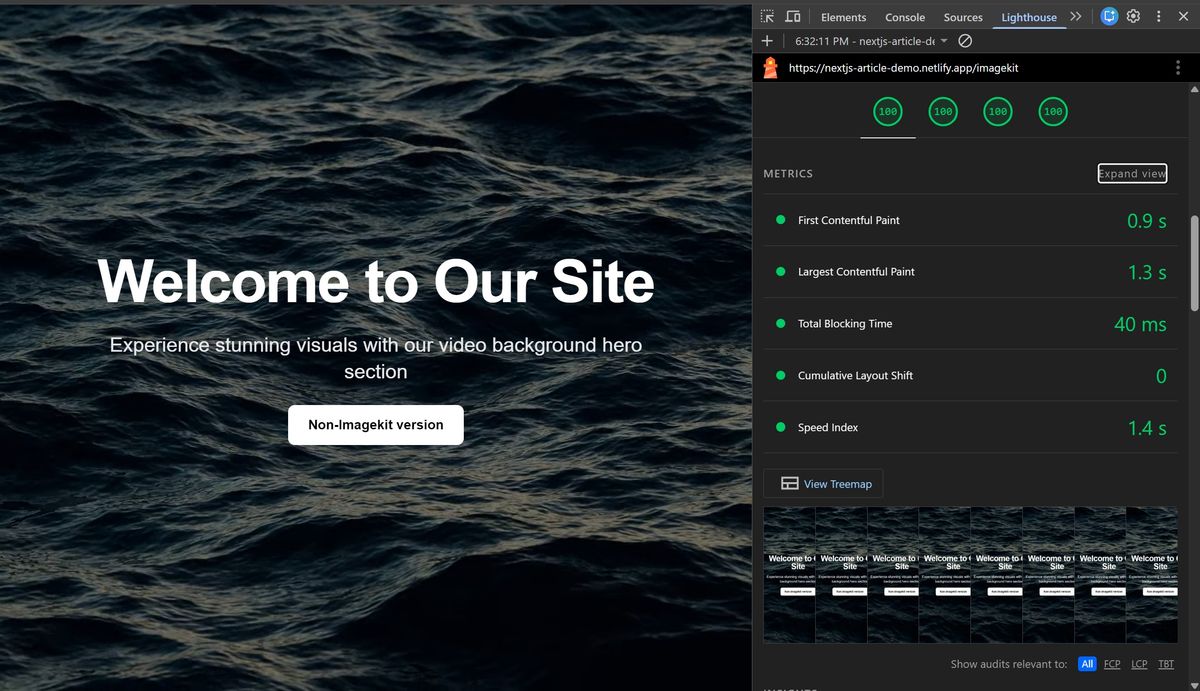The image size is (1200, 691).
Task: Open the View Treemap button
Action: pos(823,483)
